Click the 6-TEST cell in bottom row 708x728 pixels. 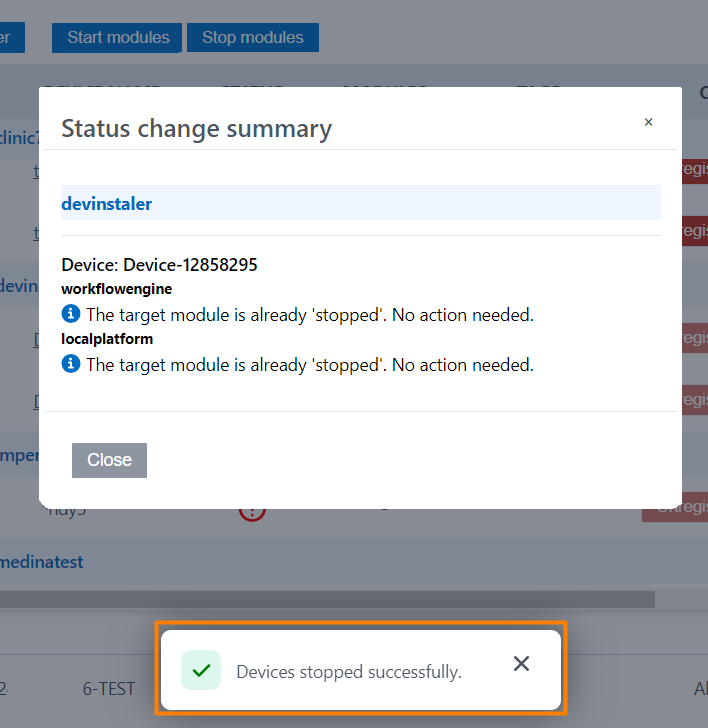pyautogui.click(x=109, y=689)
